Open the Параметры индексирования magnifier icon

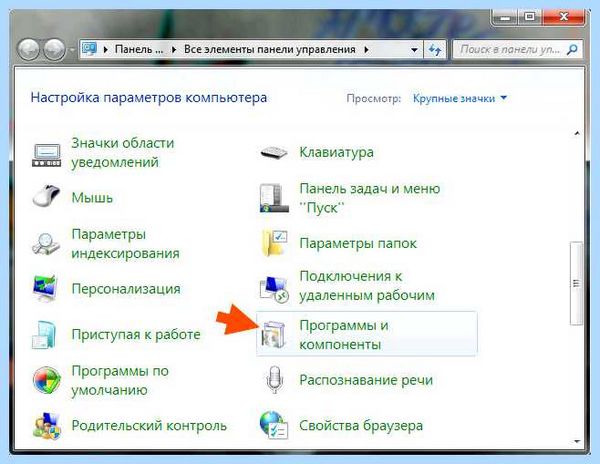pos(46,244)
